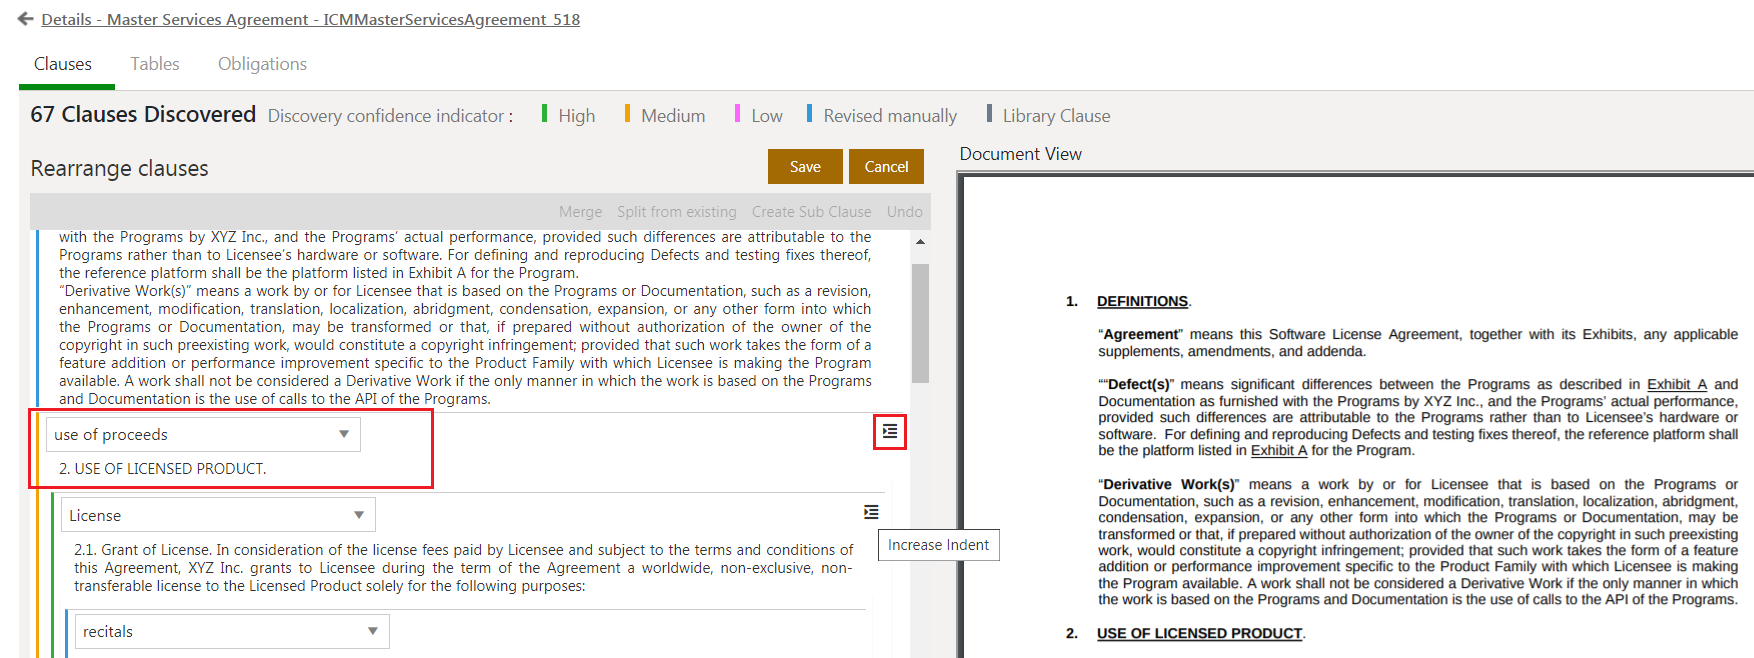Click the indent icon for the License clause
This screenshot has height=658, width=1754.
(x=871, y=512)
